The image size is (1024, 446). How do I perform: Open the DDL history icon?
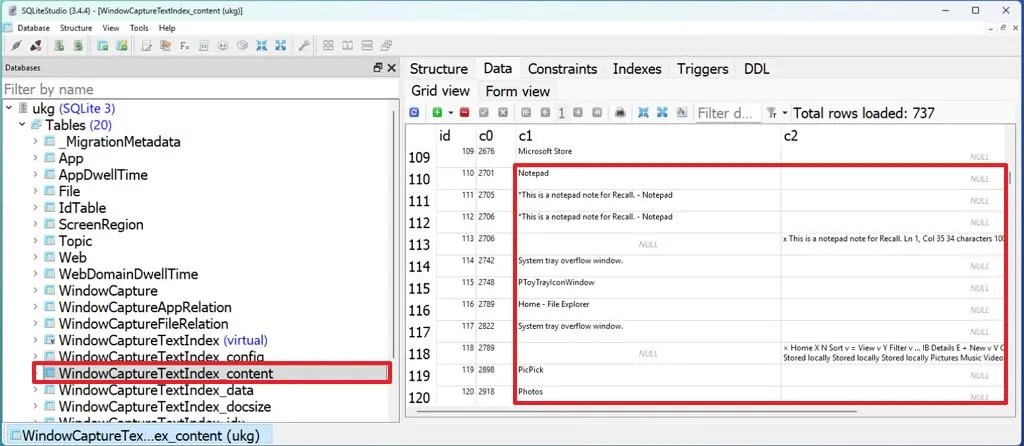[165, 46]
